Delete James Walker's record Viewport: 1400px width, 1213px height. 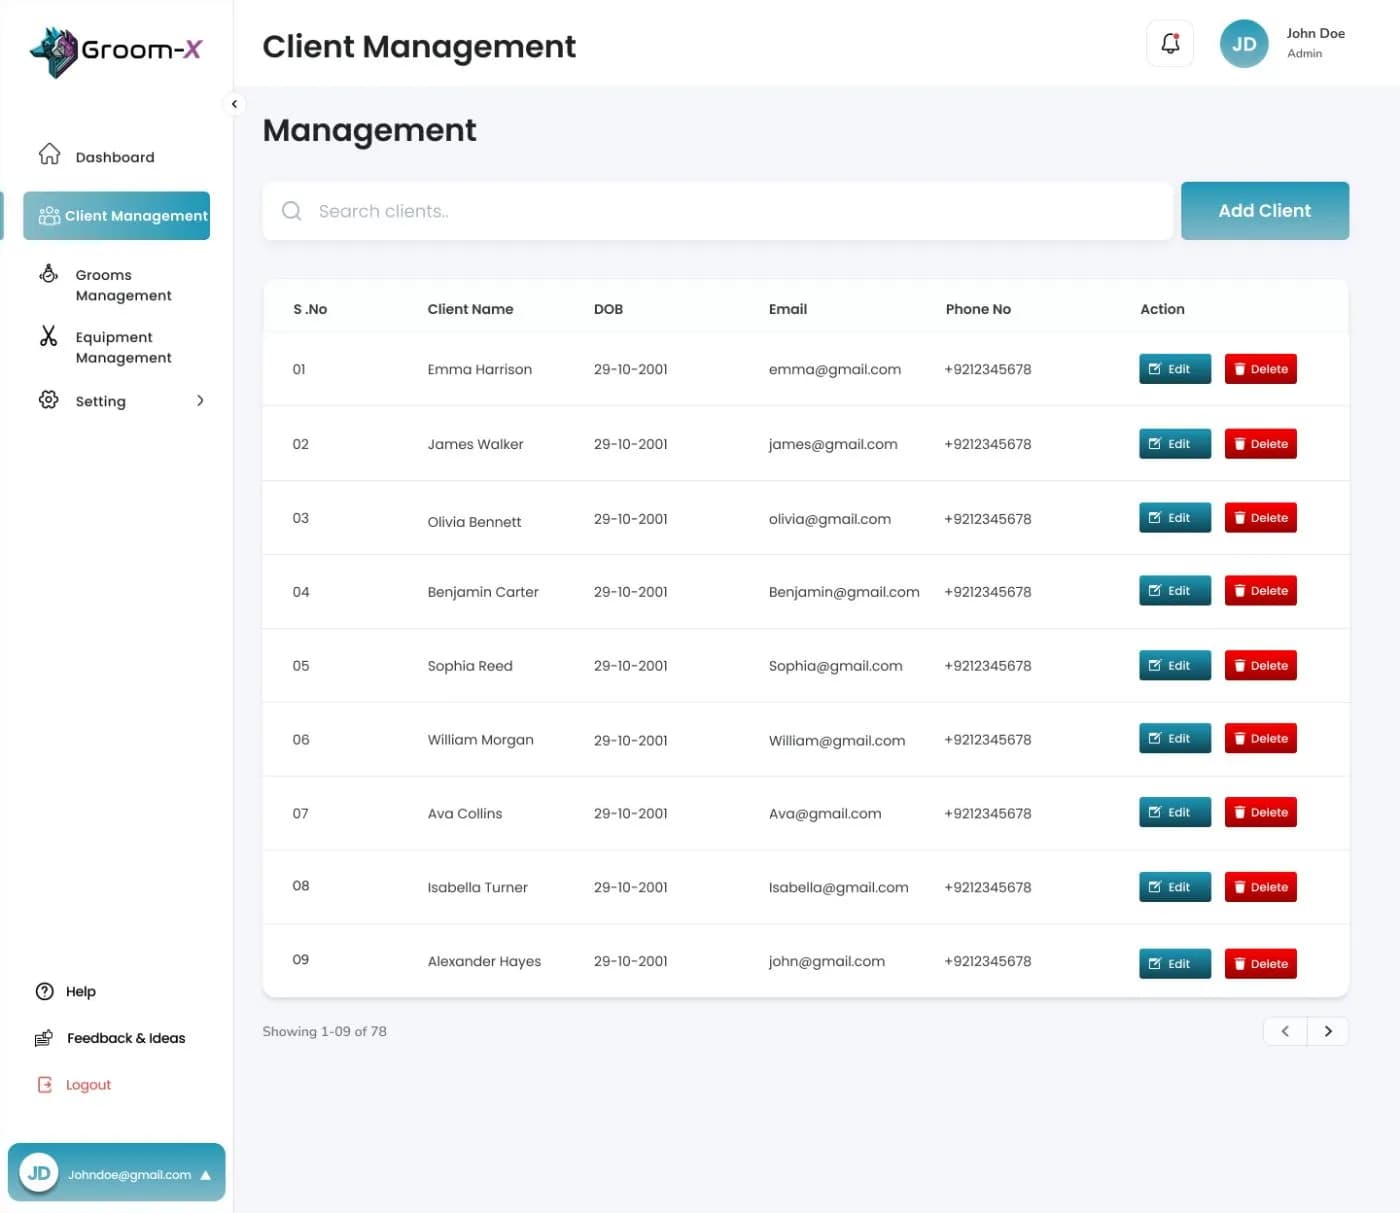pyautogui.click(x=1261, y=444)
